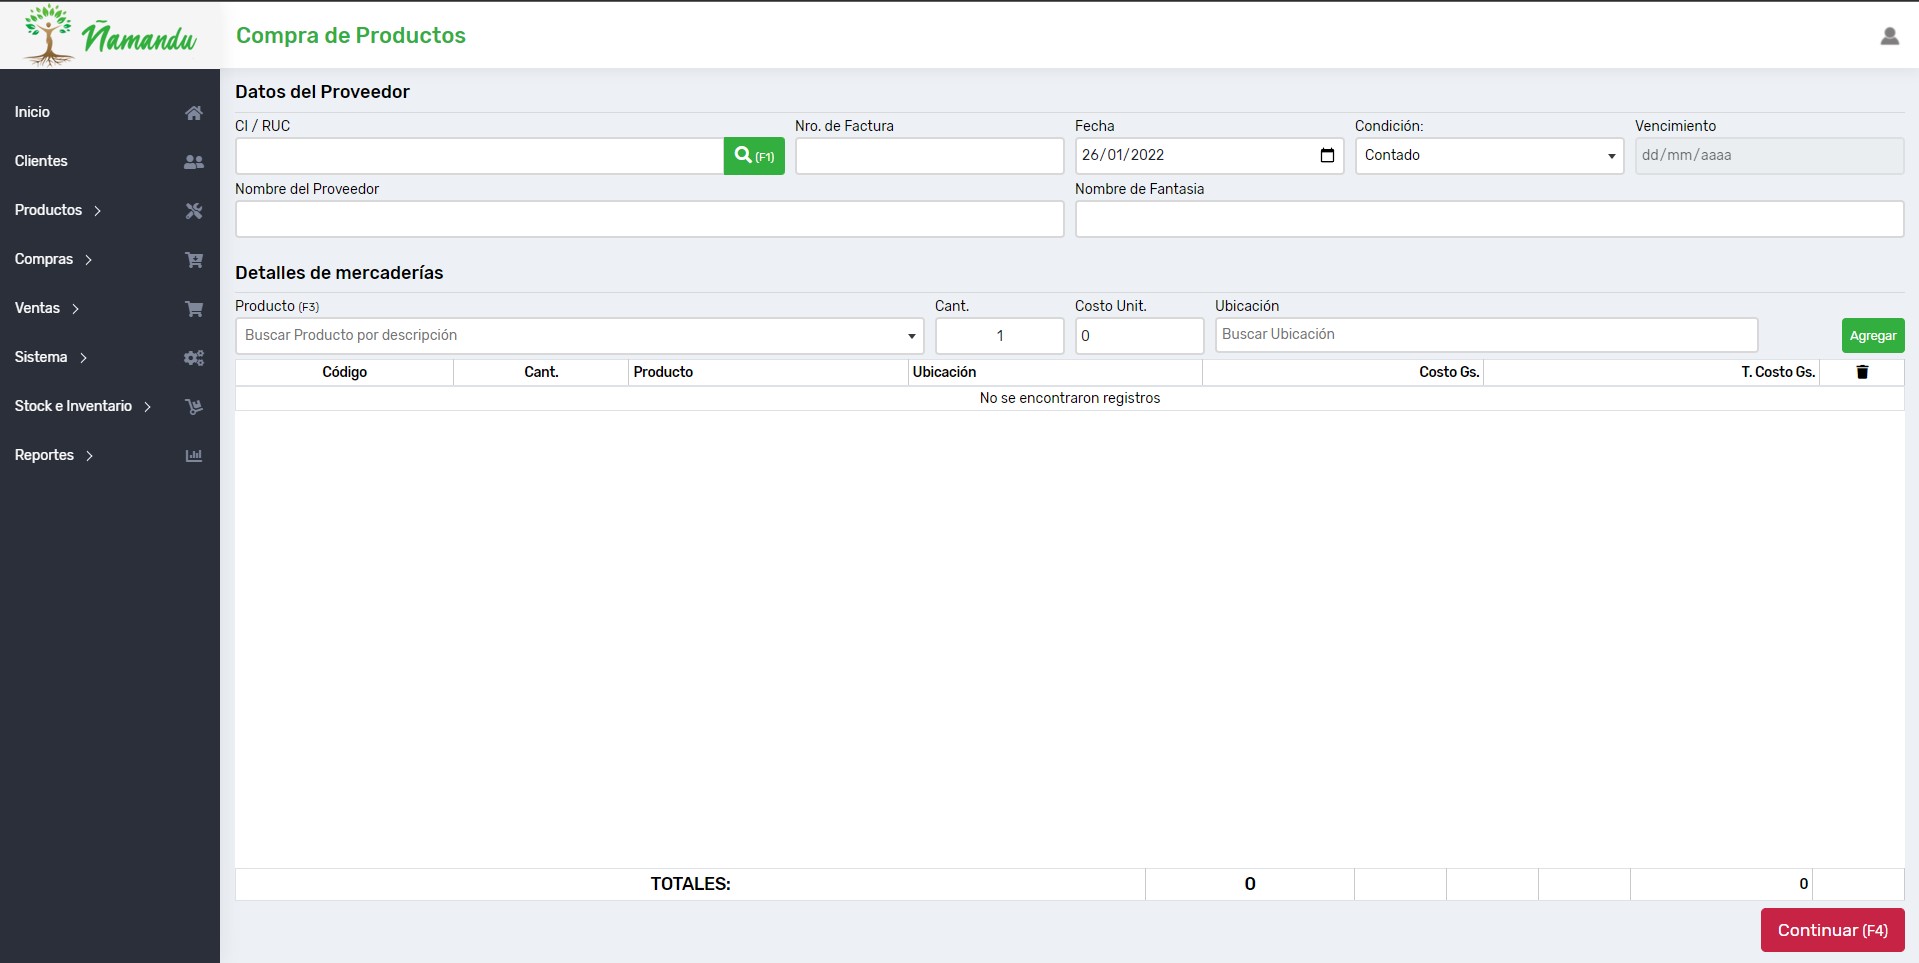Click the Nombre de Fantasia field
This screenshot has width=1919, height=963.
(1488, 219)
